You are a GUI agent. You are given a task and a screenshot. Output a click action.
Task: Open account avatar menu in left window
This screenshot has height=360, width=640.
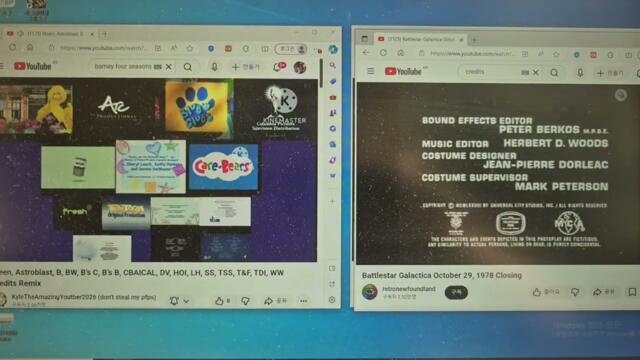(x=300, y=67)
